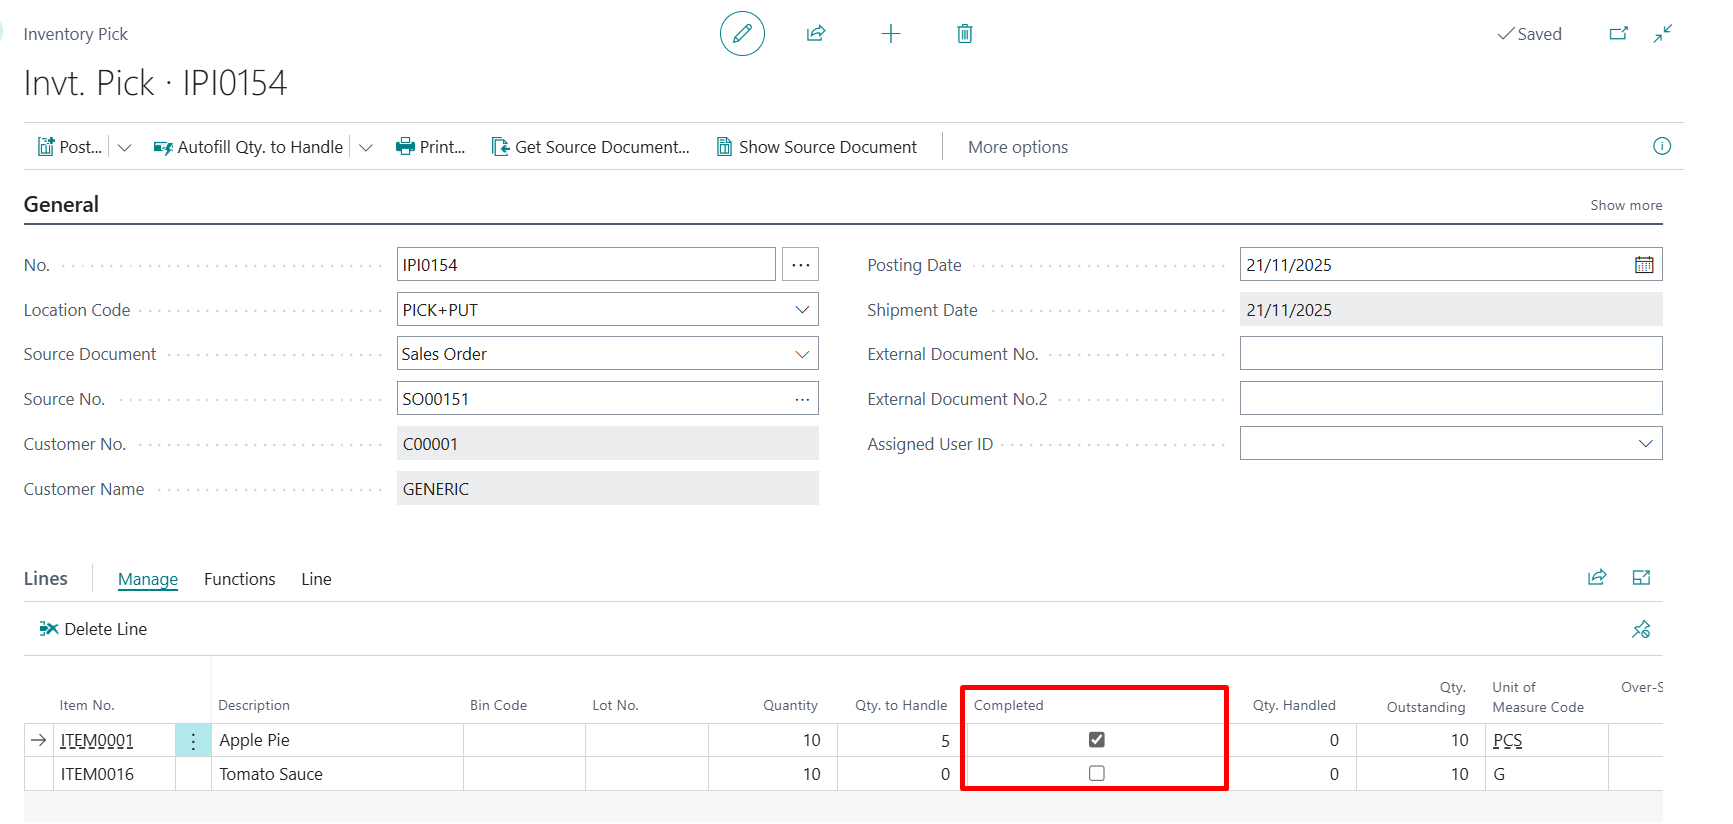Expand the Location Code dropdown
Screen dimensions: 1733x824
point(801,310)
